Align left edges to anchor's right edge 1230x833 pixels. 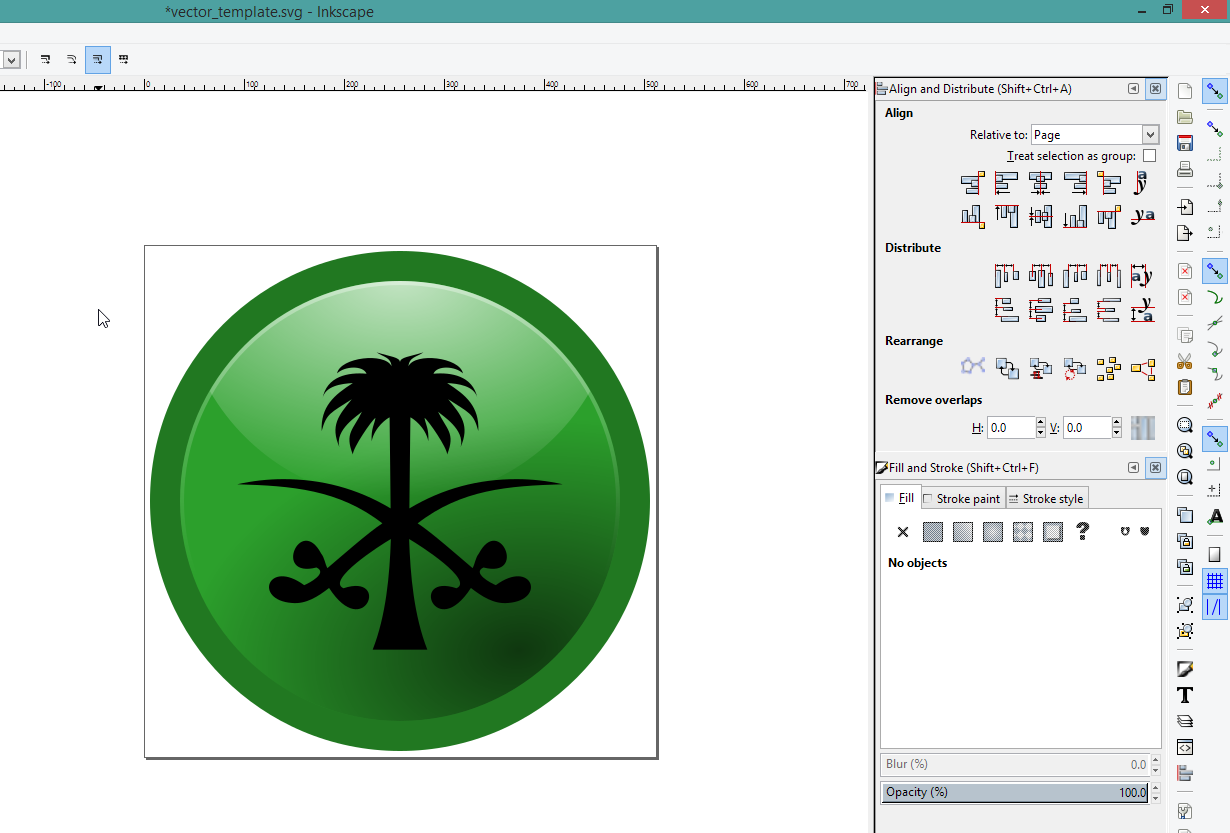pos(1109,183)
